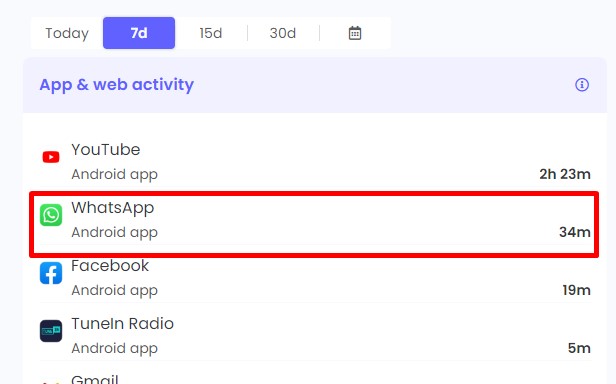This screenshot has width=616, height=384.
Task: Click the App & web activity heading
Action: pyautogui.click(x=117, y=85)
